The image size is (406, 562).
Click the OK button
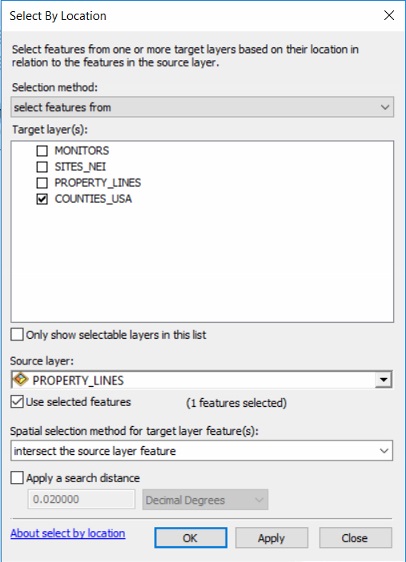coord(191,538)
